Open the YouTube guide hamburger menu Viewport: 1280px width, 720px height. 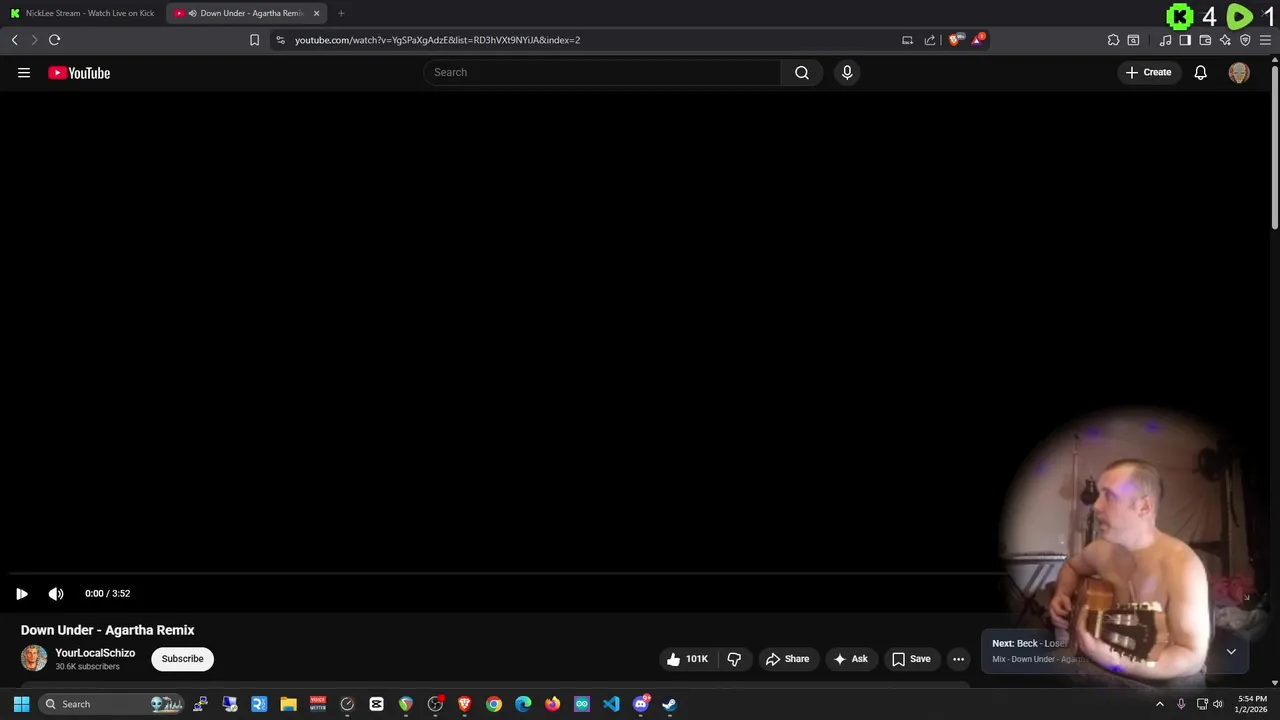[x=24, y=72]
